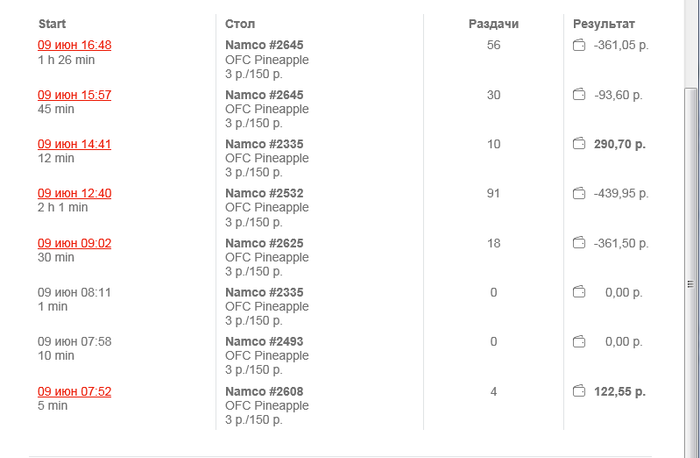Click the Раздачи column header

pyautogui.click(x=493, y=23)
